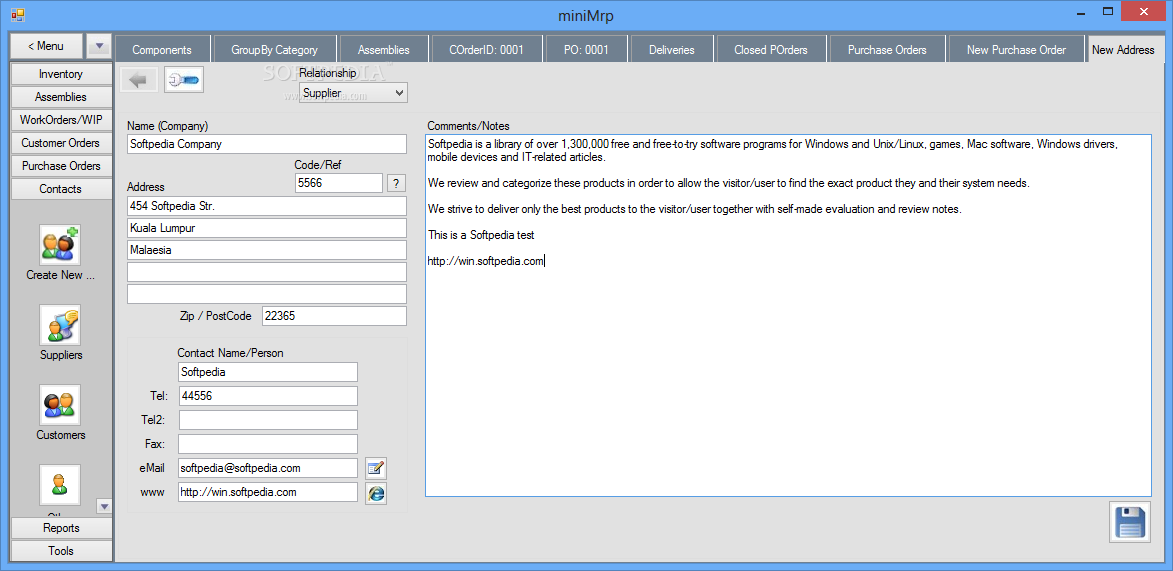Click the < Menu button
Screen dimensions: 1173x571
click(46, 46)
